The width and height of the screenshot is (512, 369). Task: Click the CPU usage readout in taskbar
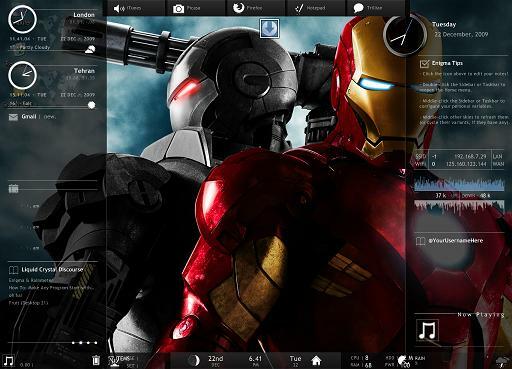(360, 358)
